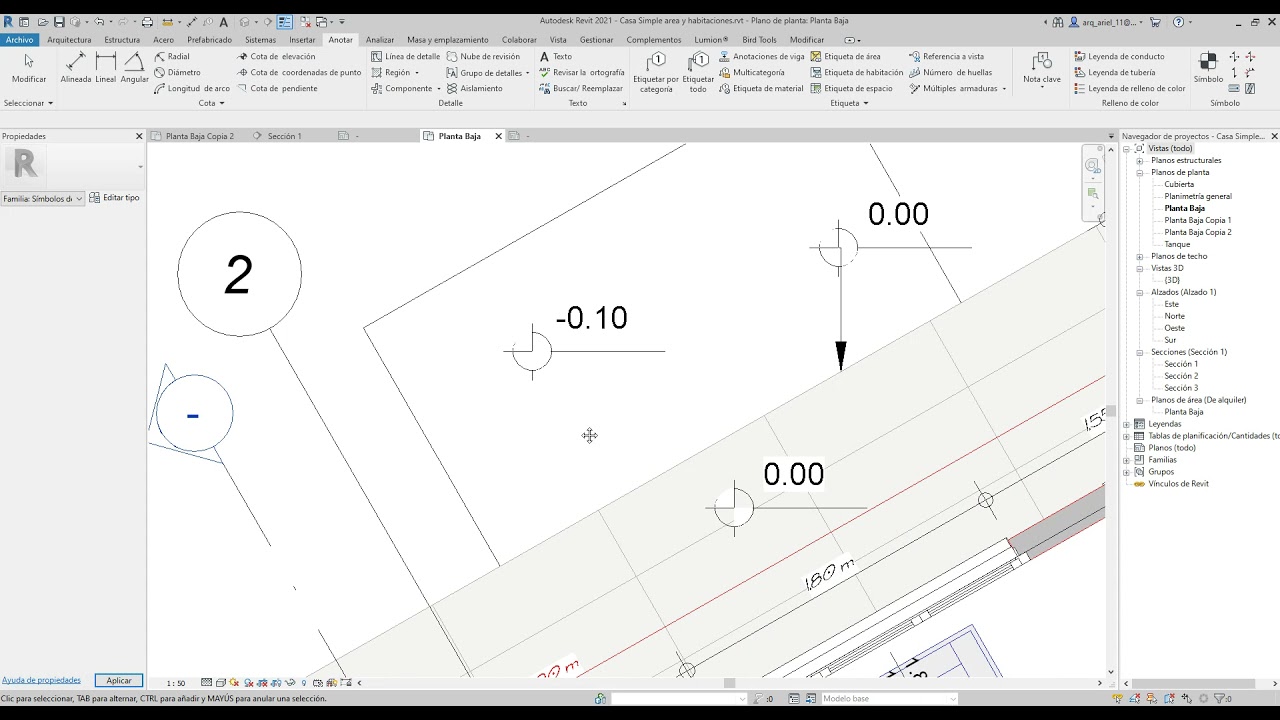Switch to Sección 1 view tab
Screen dimensions: 1280x720
pyautogui.click(x=284, y=136)
